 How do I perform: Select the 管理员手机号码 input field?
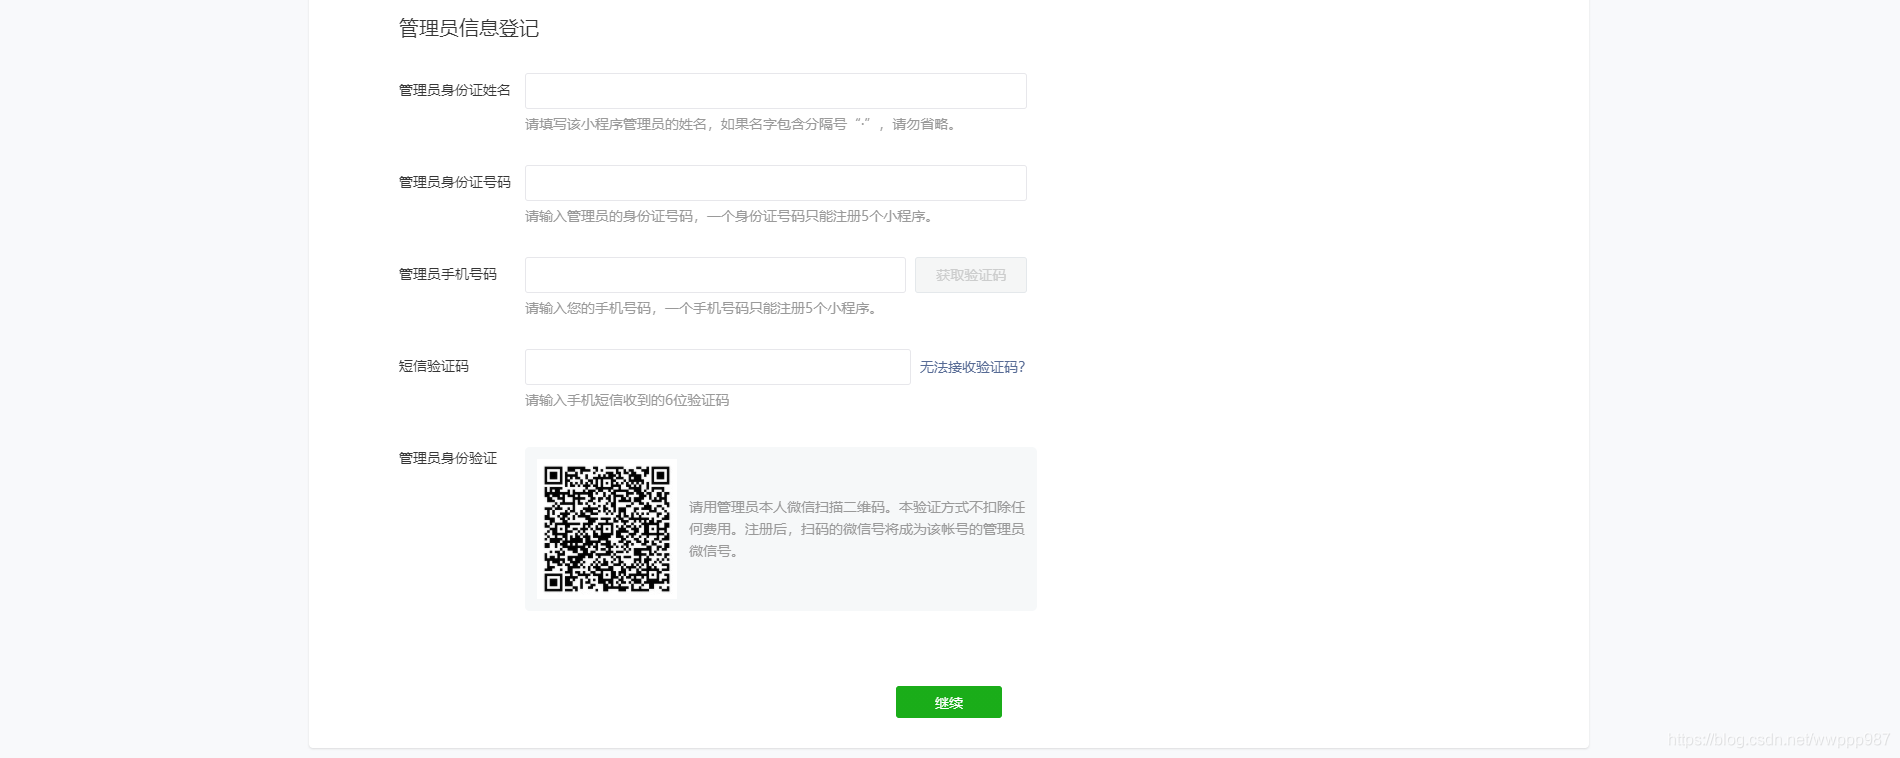[715, 275]
